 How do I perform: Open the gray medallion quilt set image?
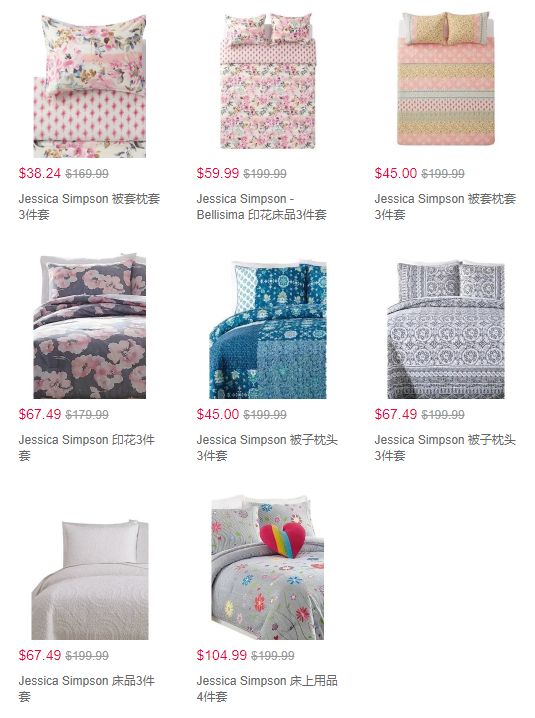click(x=446, y=330)
